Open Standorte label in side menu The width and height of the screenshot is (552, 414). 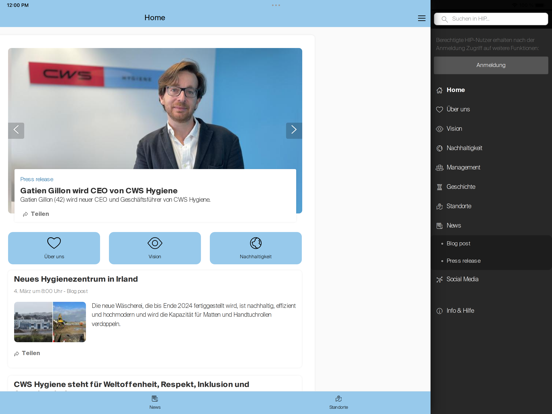459,206
